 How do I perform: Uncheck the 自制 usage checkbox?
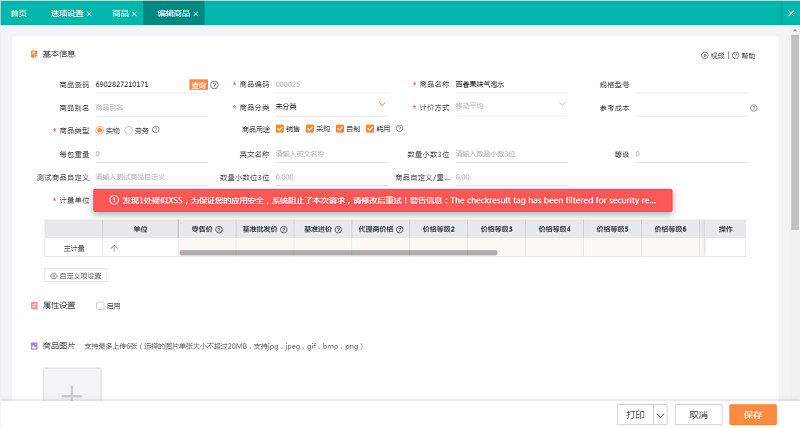[340, 129]
